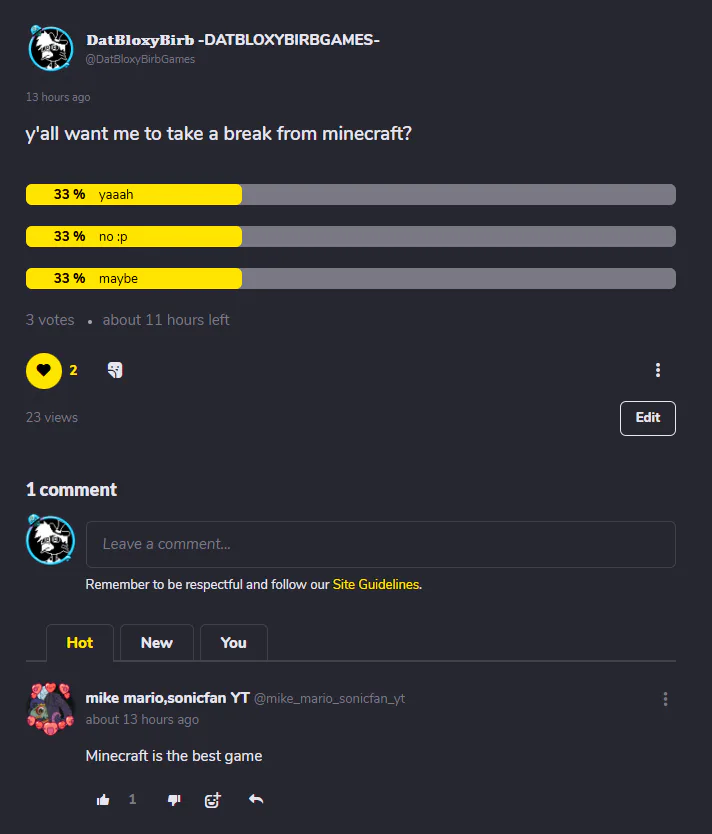Open the comment's three-dot menu
This screenshot has height=834, width=712.
click(665, 699)
